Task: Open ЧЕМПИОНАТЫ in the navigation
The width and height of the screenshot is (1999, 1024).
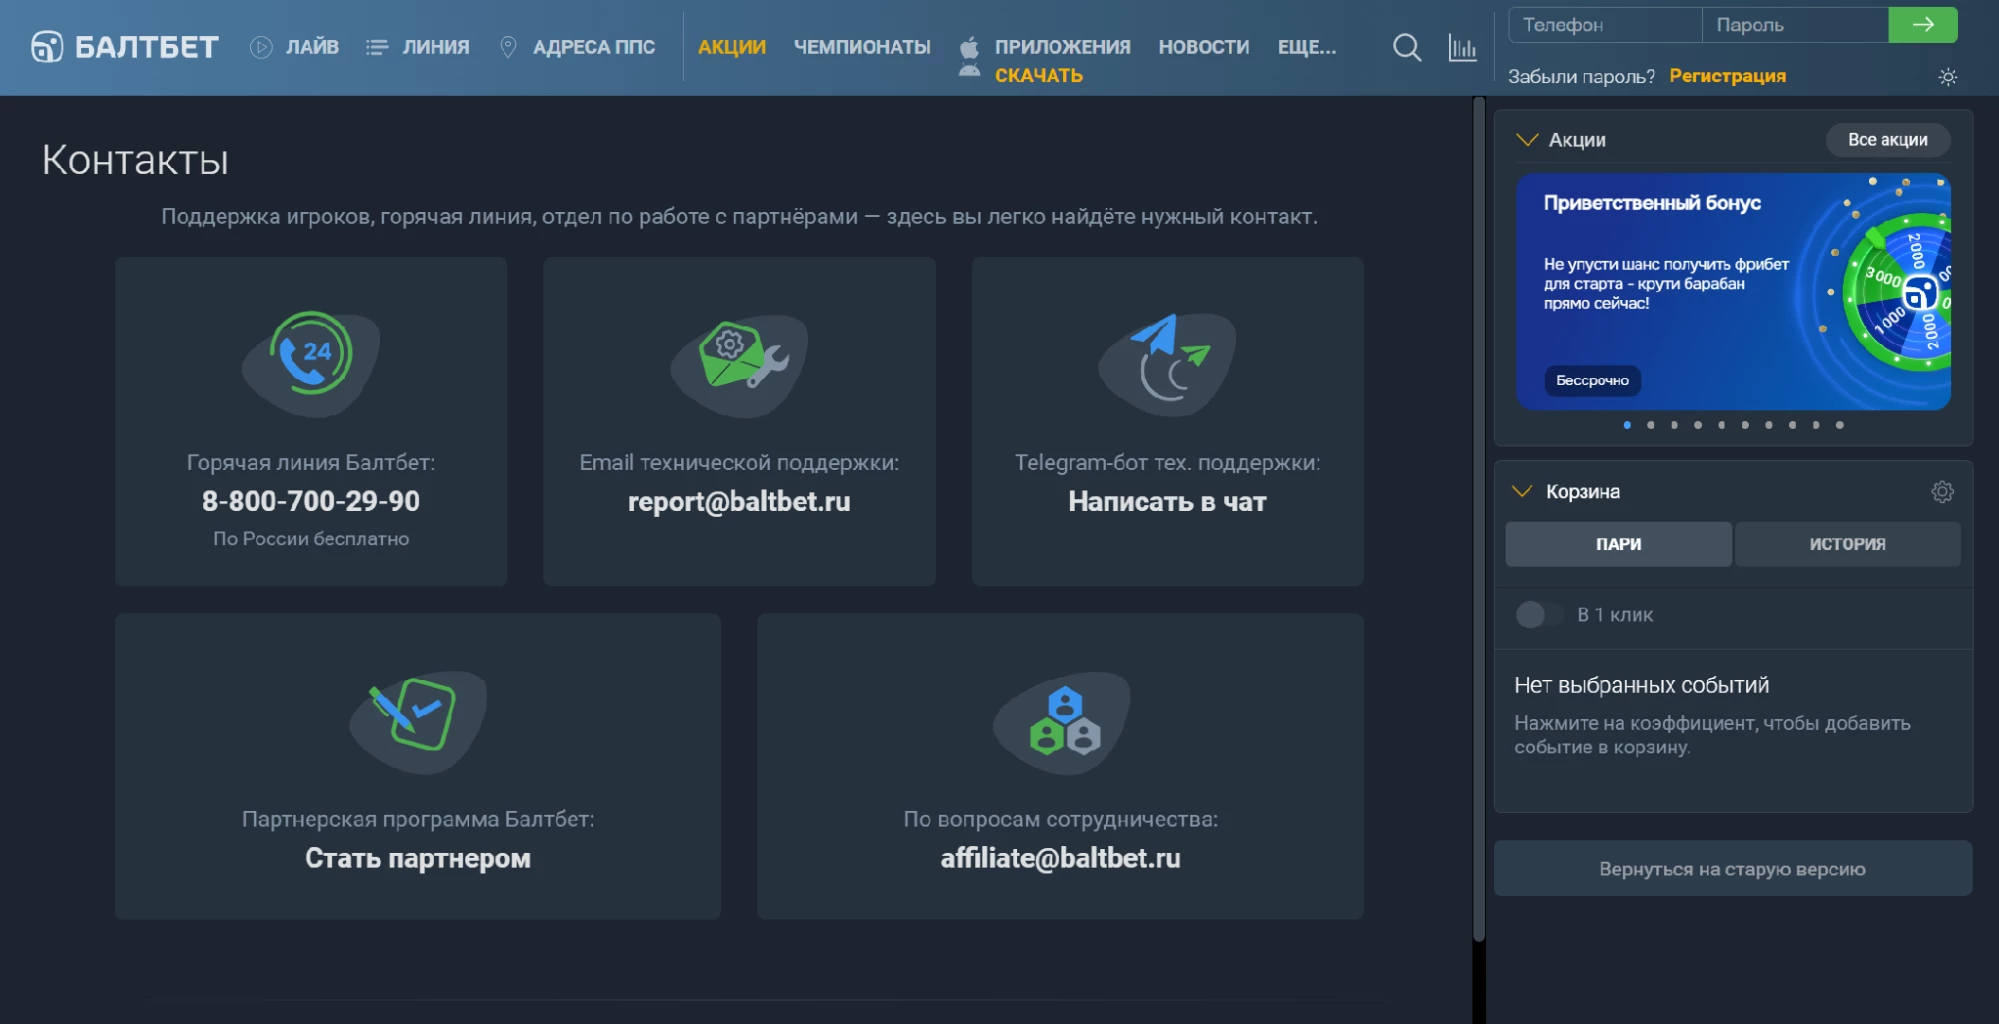Action: pos(862,47)
